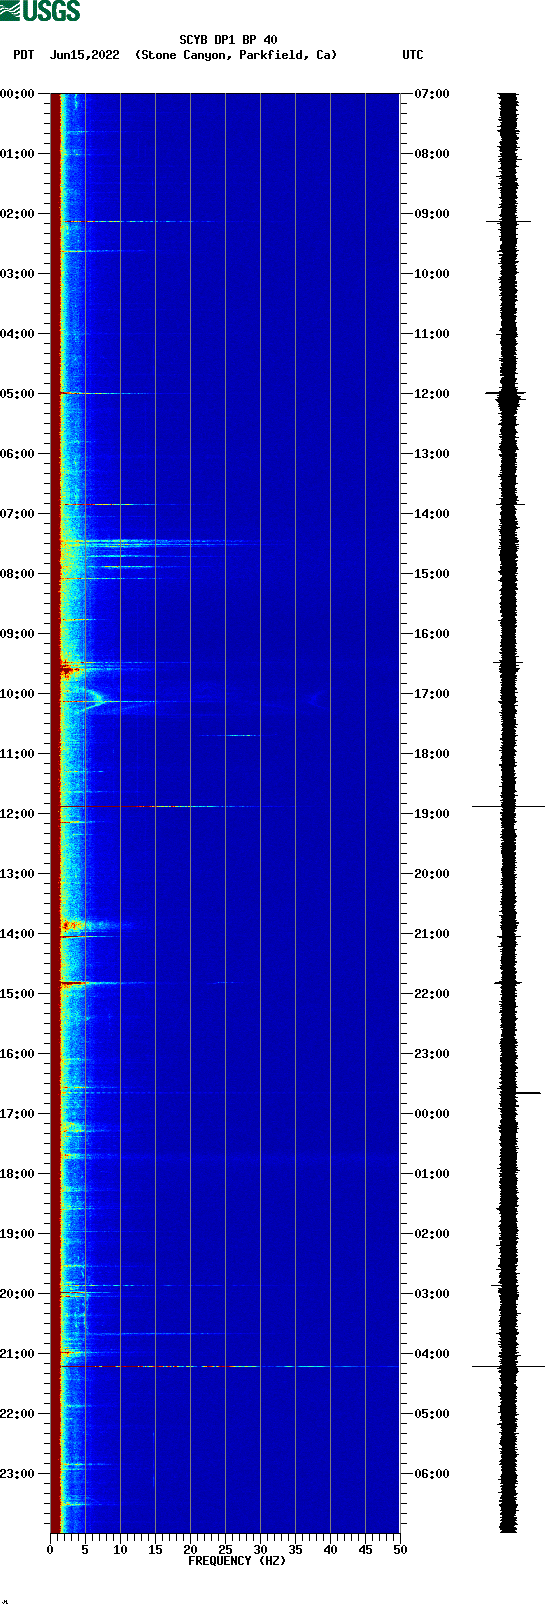This screenshot has width=552, height=1613.
Task: Click the '23:00' PDT time label
Action: 18,1474
